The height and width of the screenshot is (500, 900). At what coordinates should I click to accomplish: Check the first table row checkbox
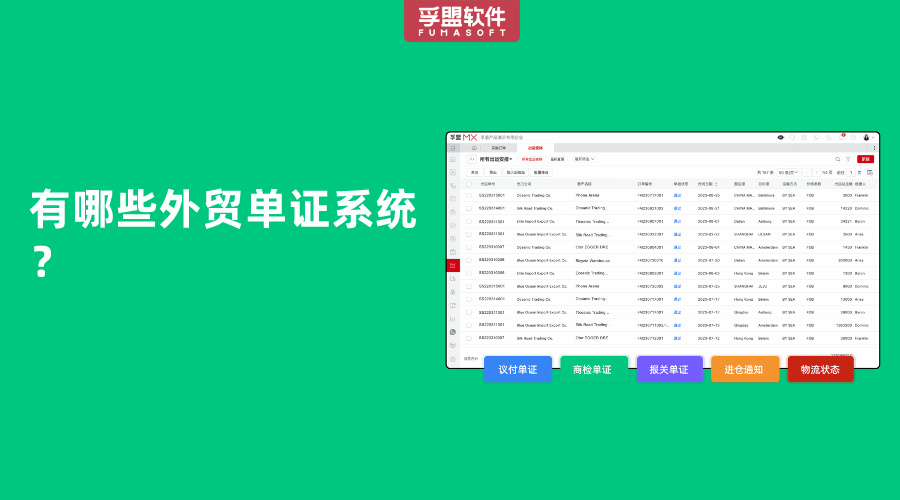point(469,196)
